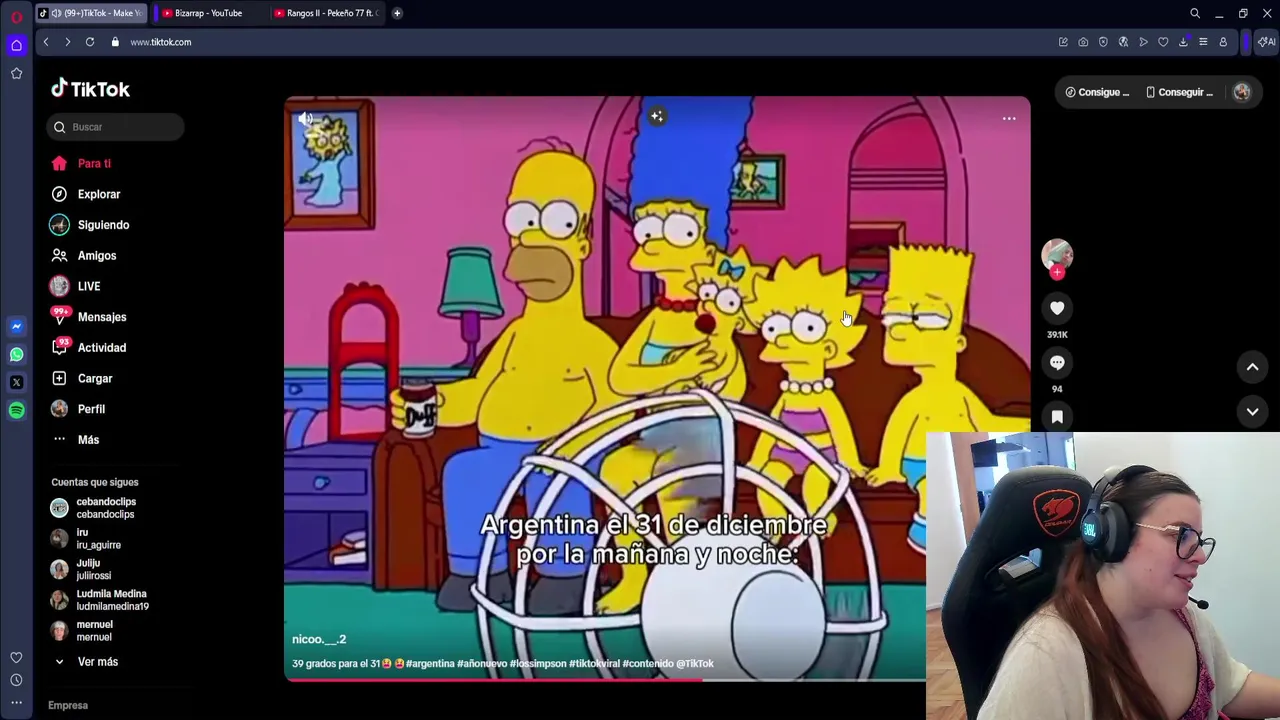The height and width of the screenshot is (720, 1280).
Task: Open Messenger in the Opera sidebar
Action: (16, 326)
